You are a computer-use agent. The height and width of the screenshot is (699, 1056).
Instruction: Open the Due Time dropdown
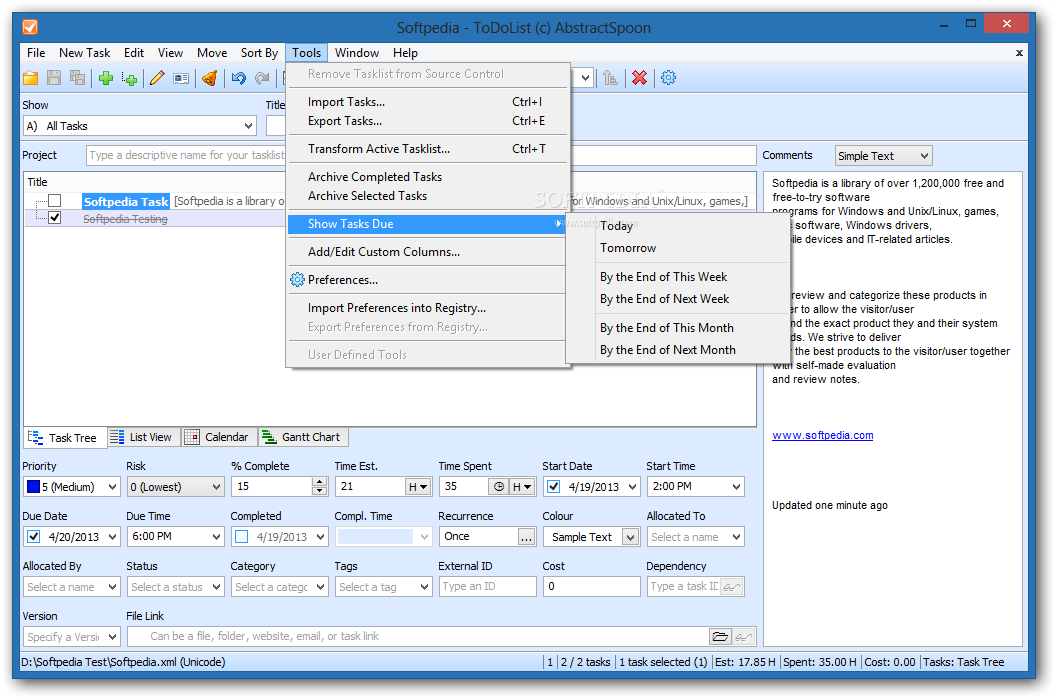click(x=216, y=537)
